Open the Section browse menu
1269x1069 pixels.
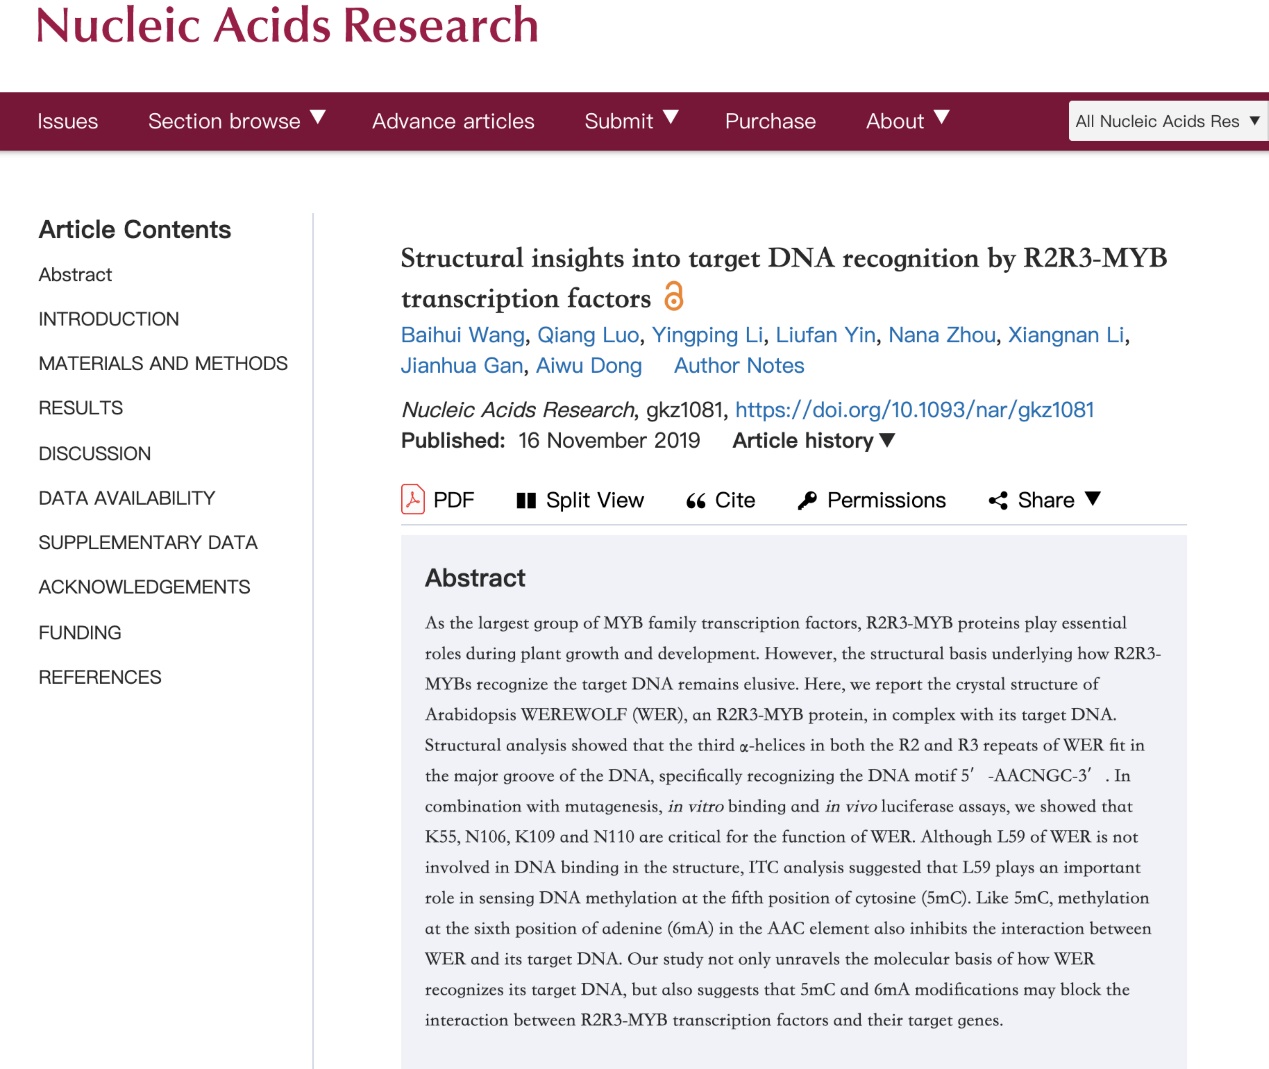click(x=236, y=121)
